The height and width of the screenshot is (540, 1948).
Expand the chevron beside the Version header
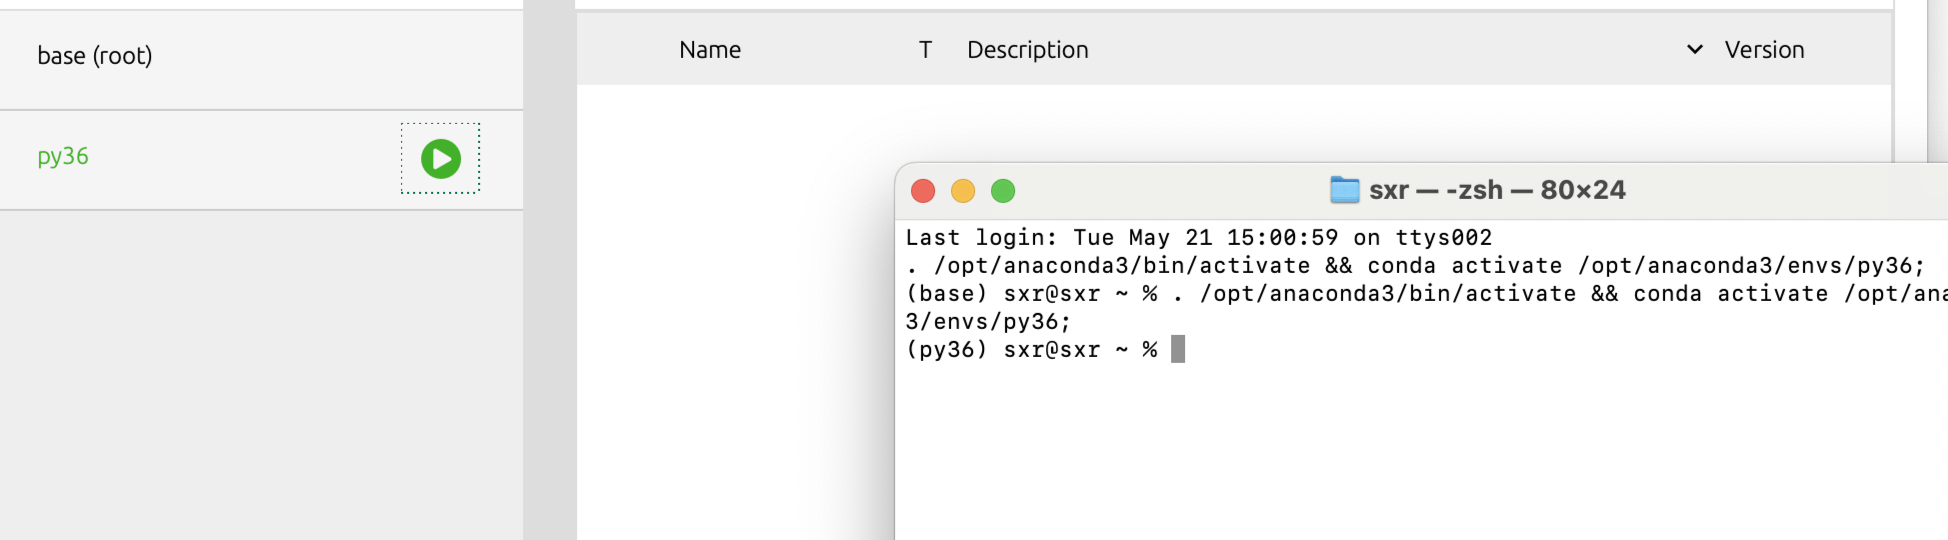point(1695,50)
